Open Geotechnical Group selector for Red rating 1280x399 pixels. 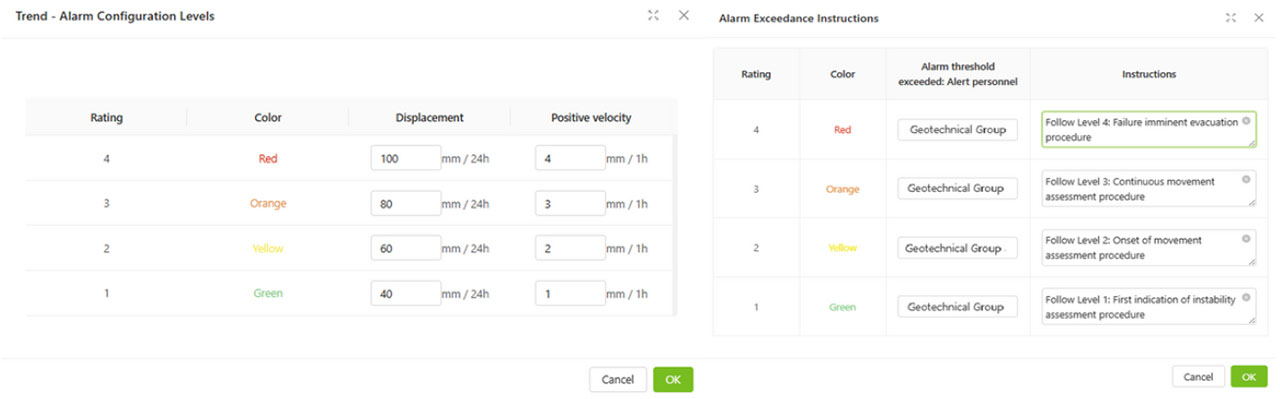point(957,129)
